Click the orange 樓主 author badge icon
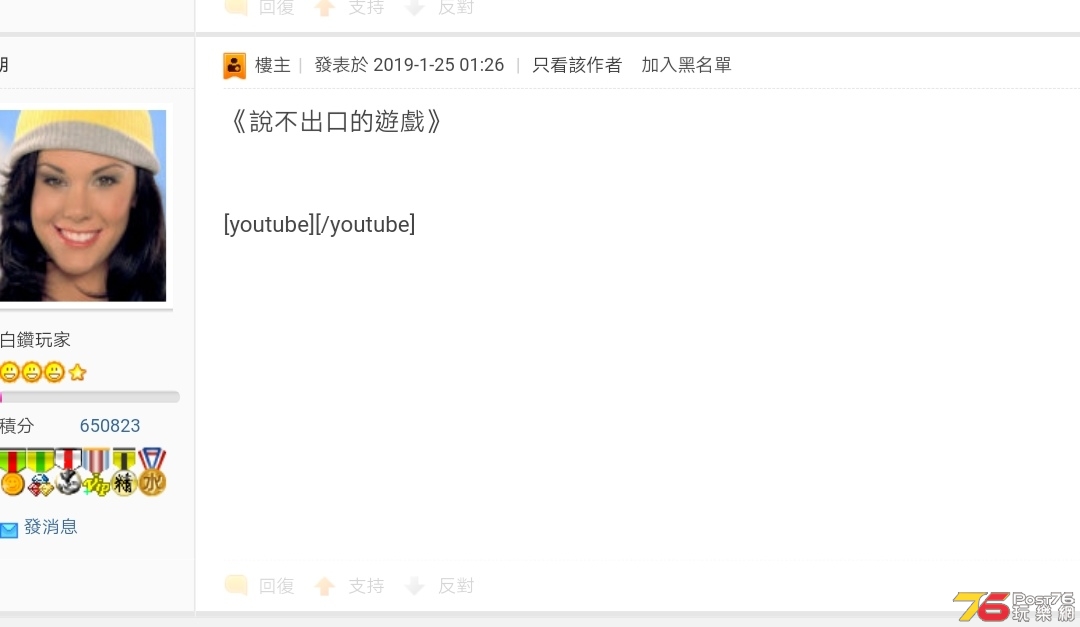The image size is (1080, 627). point(234,65)
